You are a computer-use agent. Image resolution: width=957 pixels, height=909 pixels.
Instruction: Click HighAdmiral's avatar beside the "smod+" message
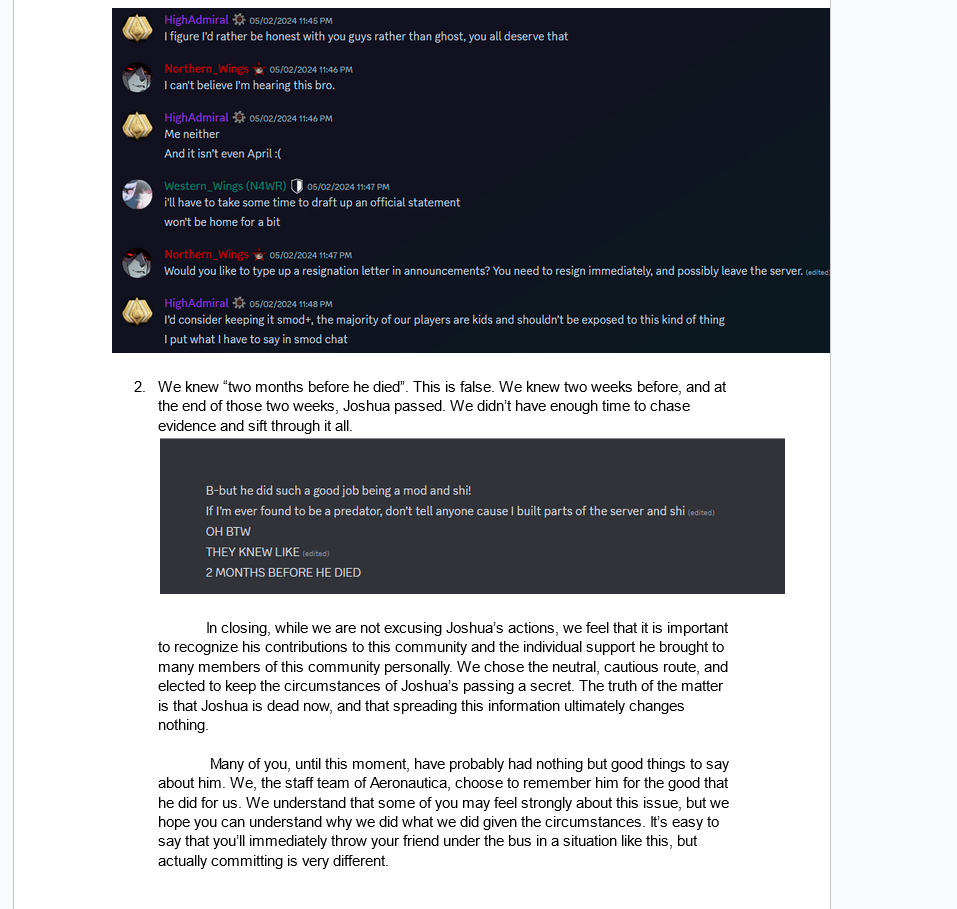(x=137, y=311)
